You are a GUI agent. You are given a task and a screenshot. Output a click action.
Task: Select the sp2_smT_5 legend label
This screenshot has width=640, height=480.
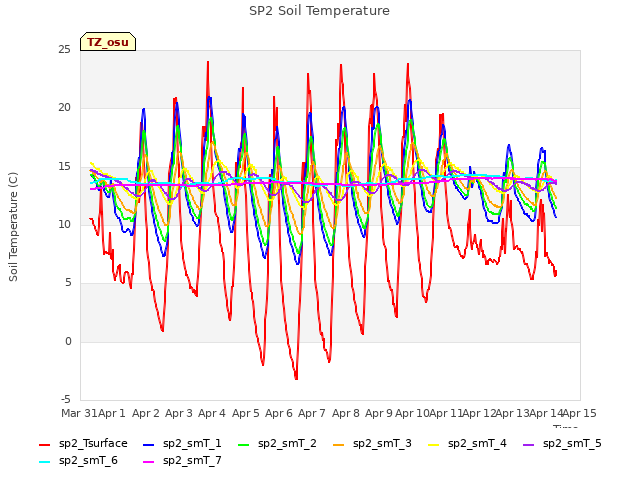coord(572,444)
